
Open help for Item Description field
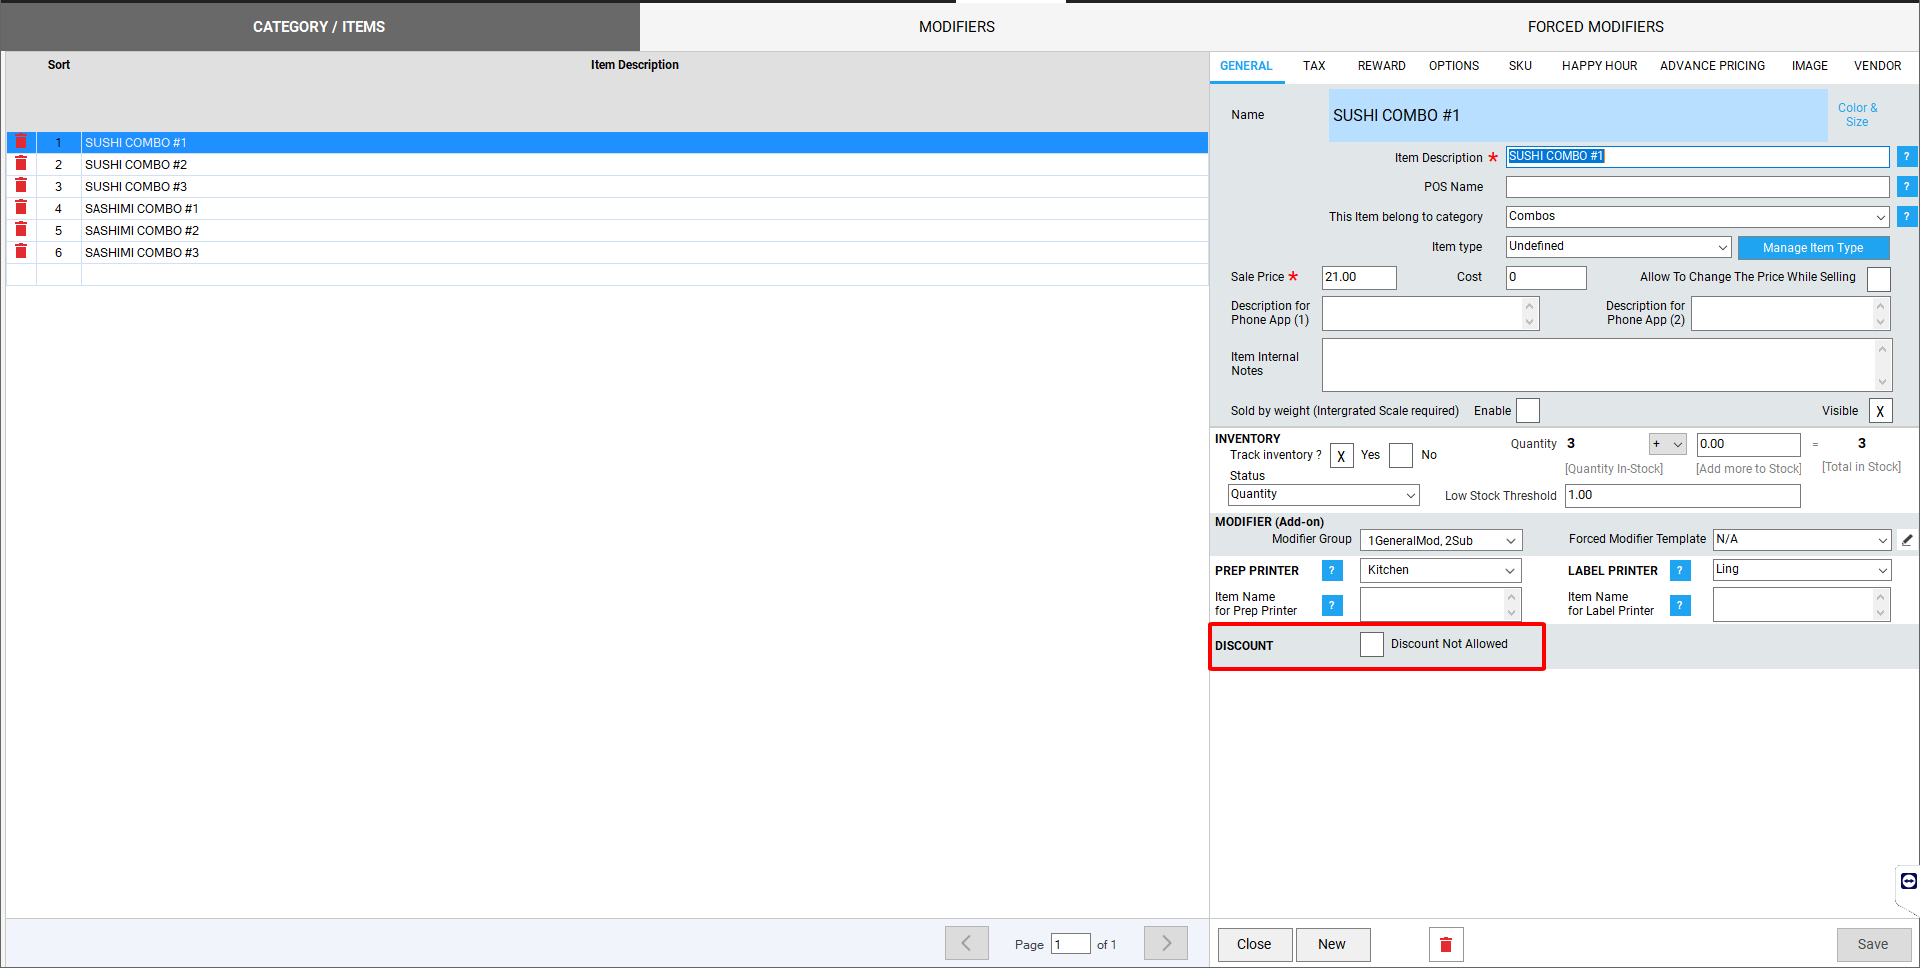[1906, 157]
